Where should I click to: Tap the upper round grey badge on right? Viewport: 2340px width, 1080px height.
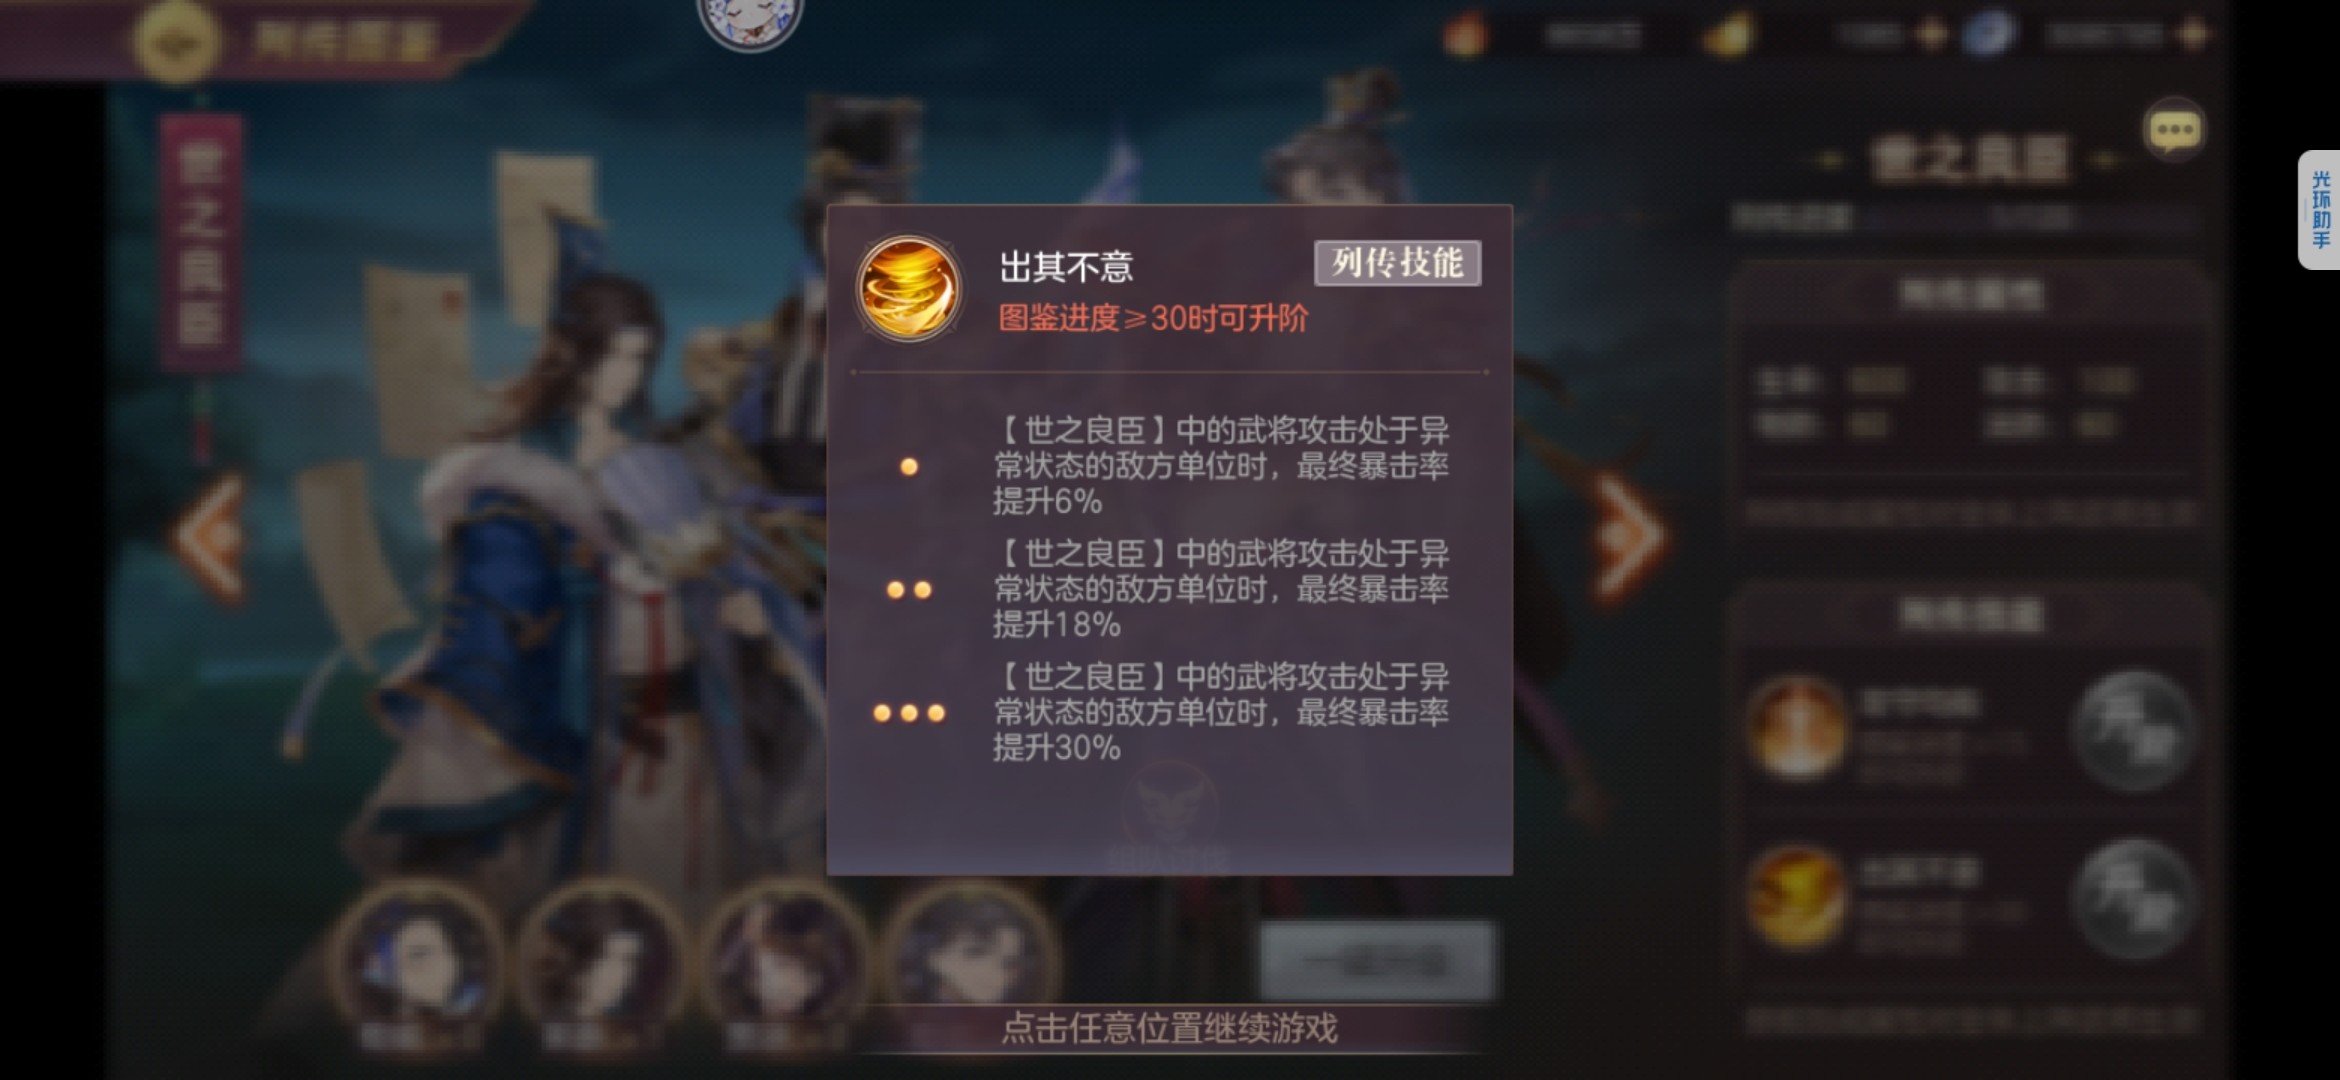coord(2134,731)
